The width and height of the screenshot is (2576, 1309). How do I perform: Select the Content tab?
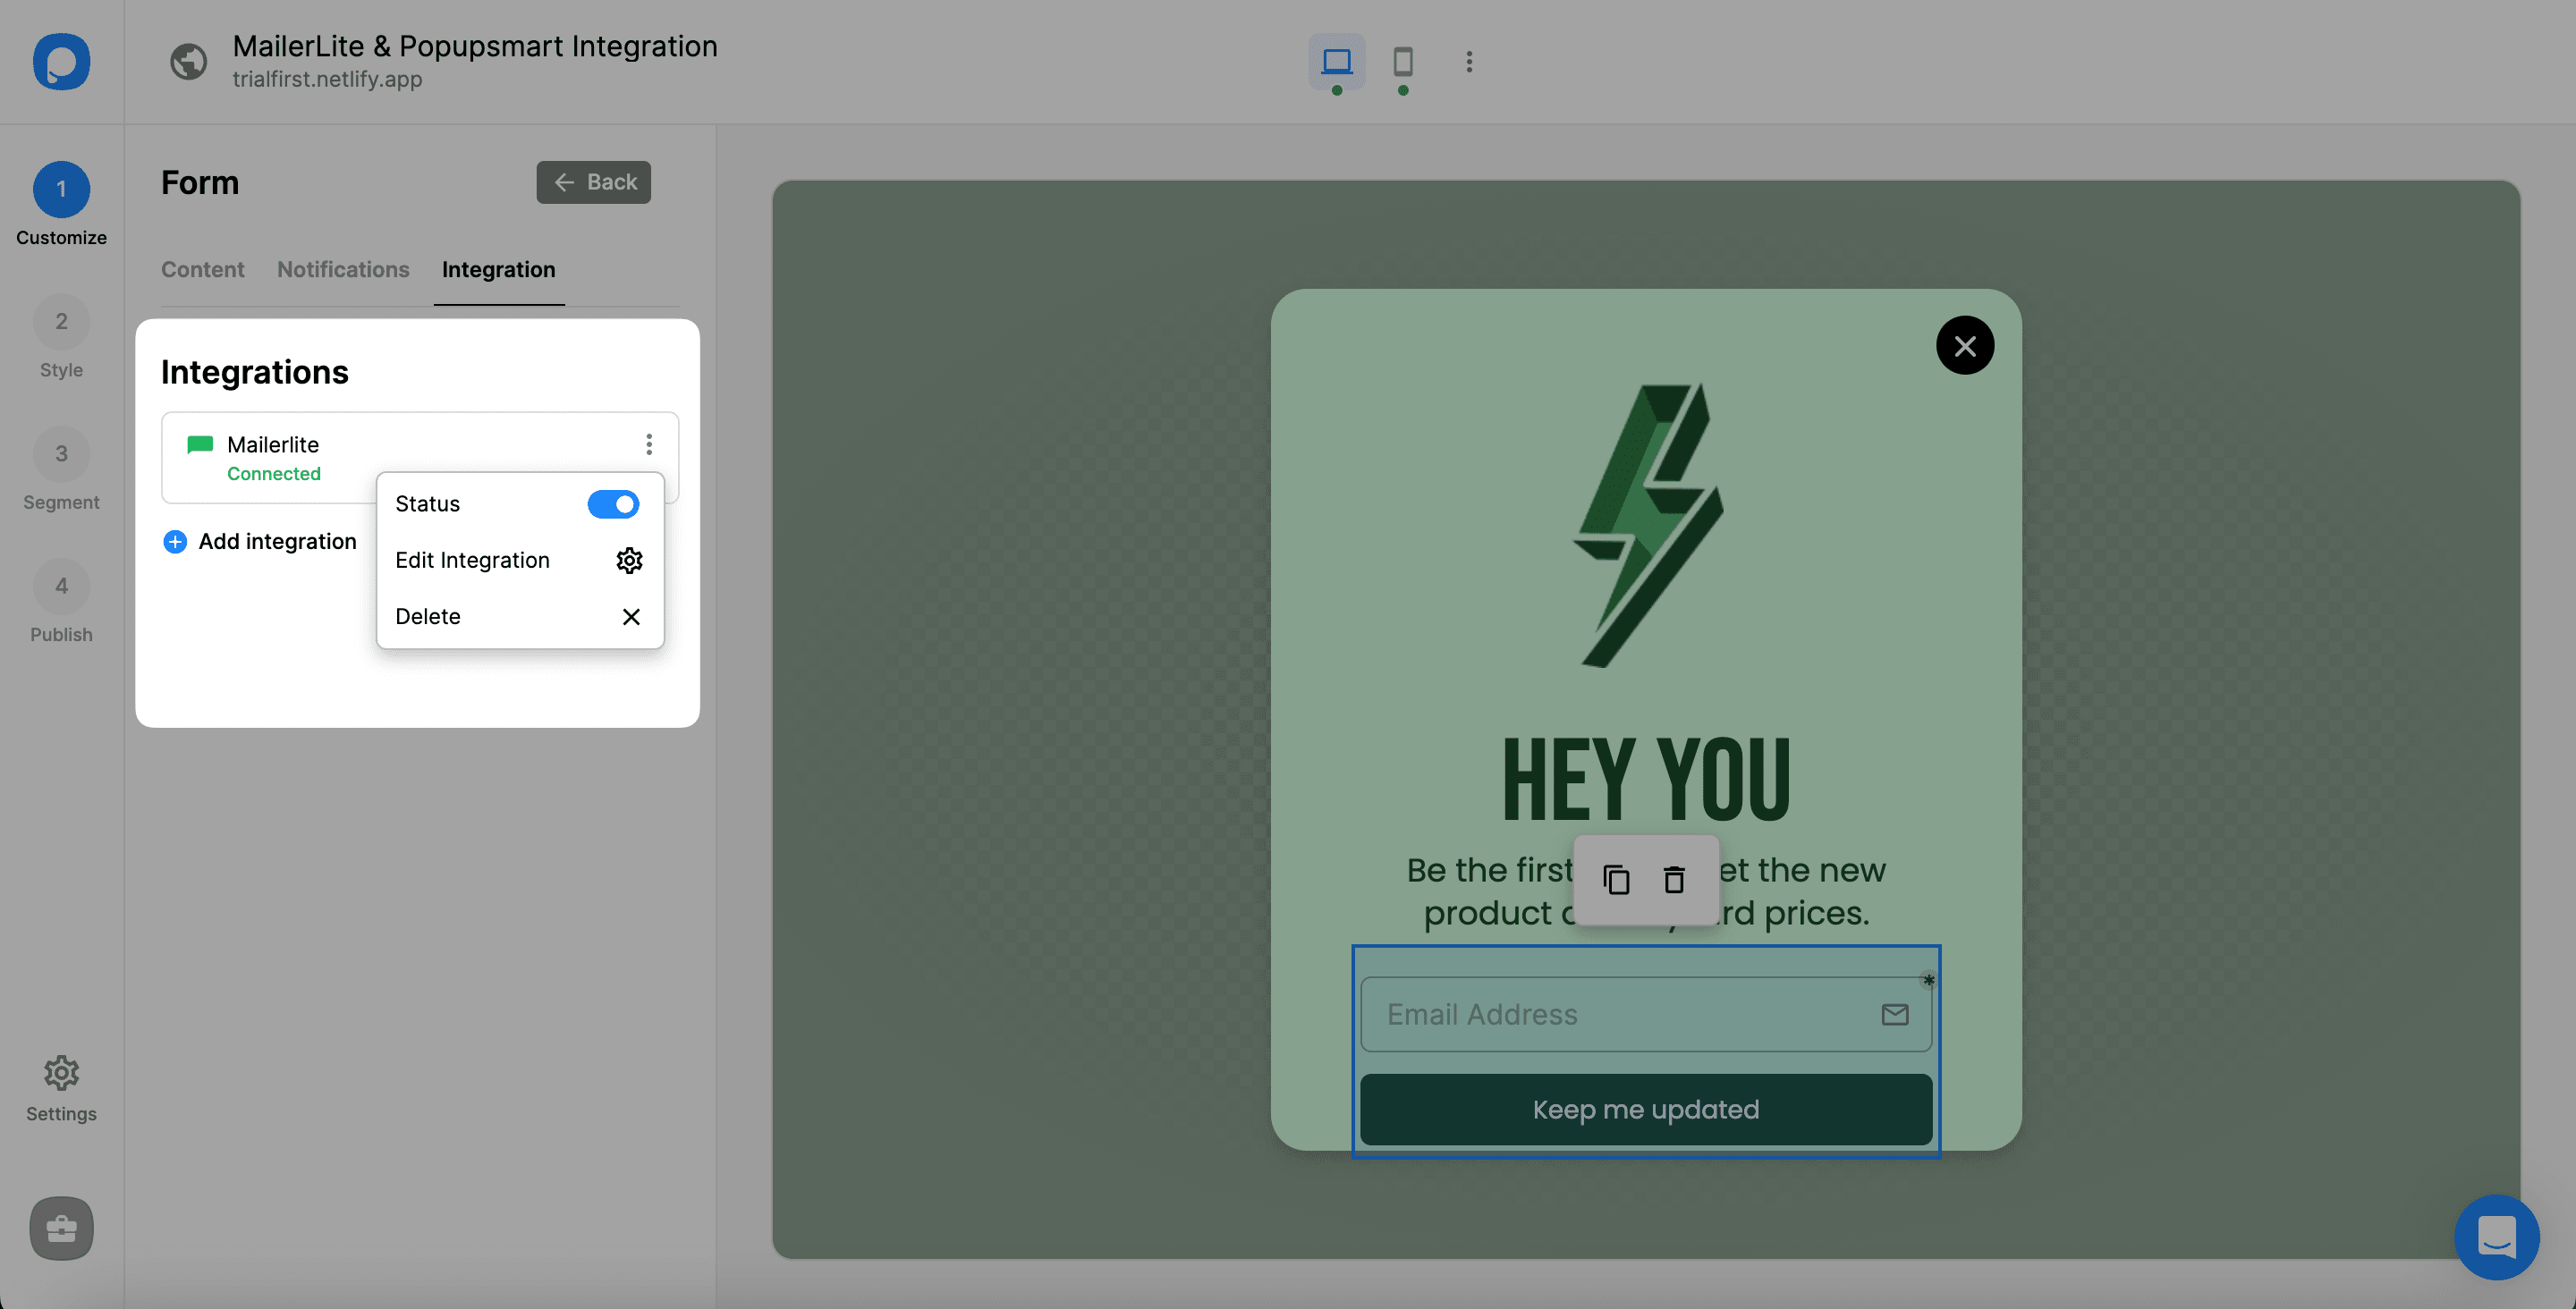pyautogui.click(x=202, y=269)
